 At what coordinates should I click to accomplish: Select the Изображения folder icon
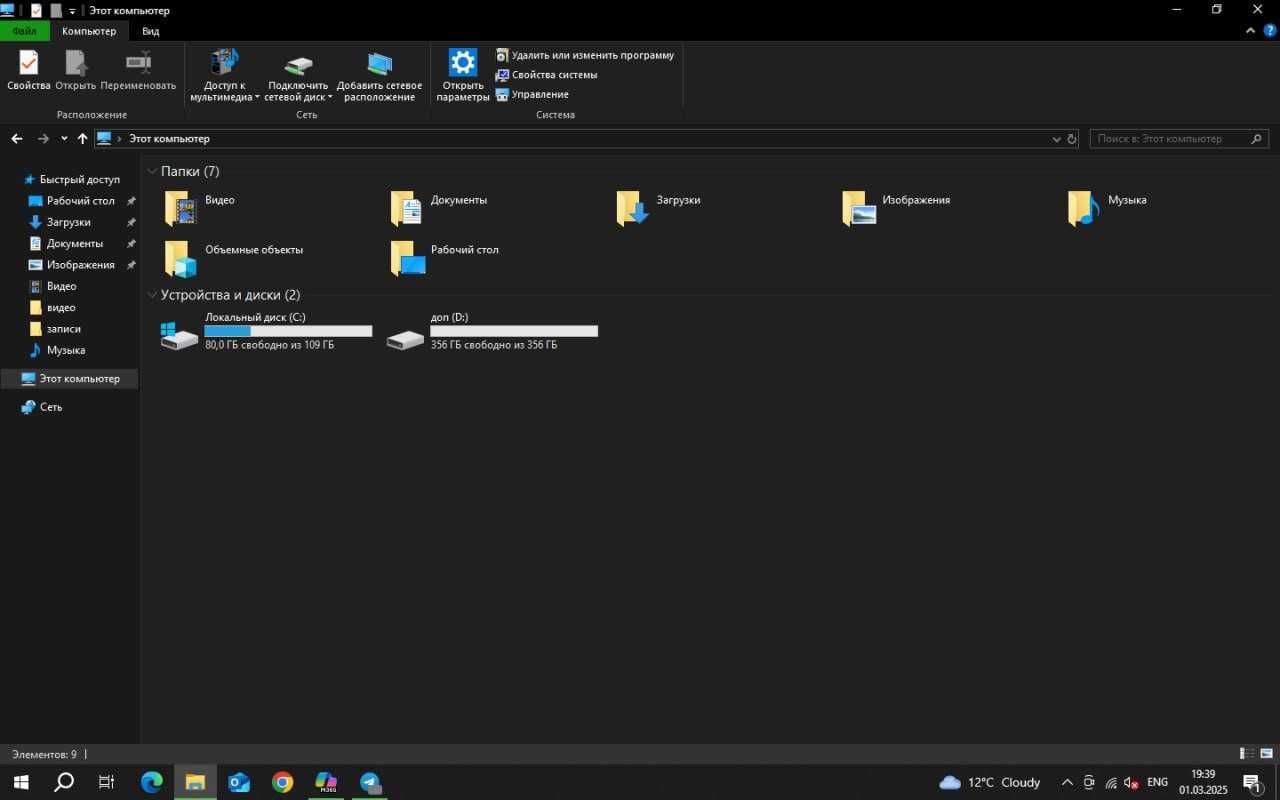point(859,208)
